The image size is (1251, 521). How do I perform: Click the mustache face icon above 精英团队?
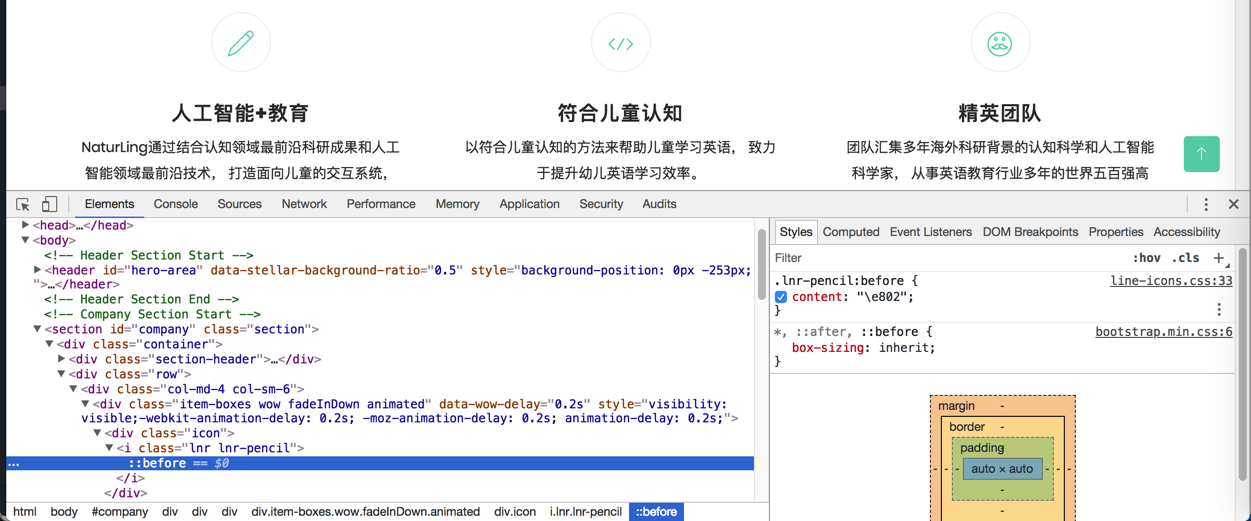point(1000,44)
